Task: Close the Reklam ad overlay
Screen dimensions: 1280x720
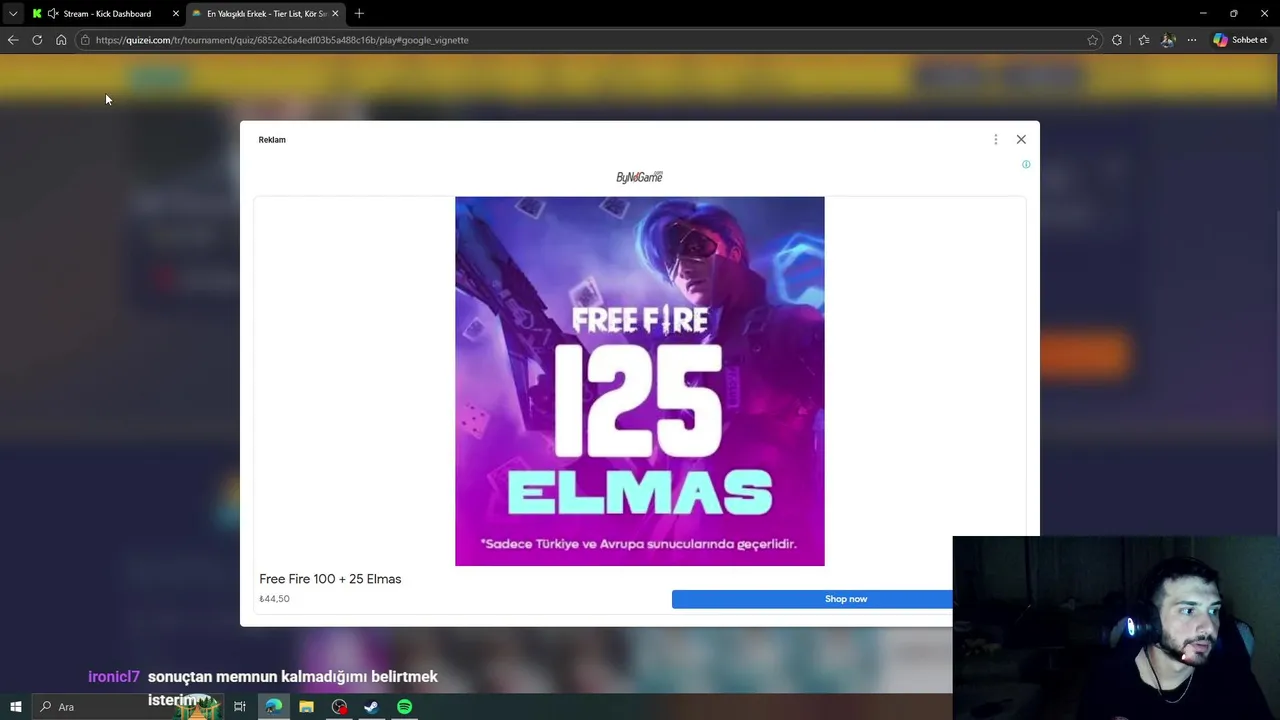Action: tap(1021, 139)
